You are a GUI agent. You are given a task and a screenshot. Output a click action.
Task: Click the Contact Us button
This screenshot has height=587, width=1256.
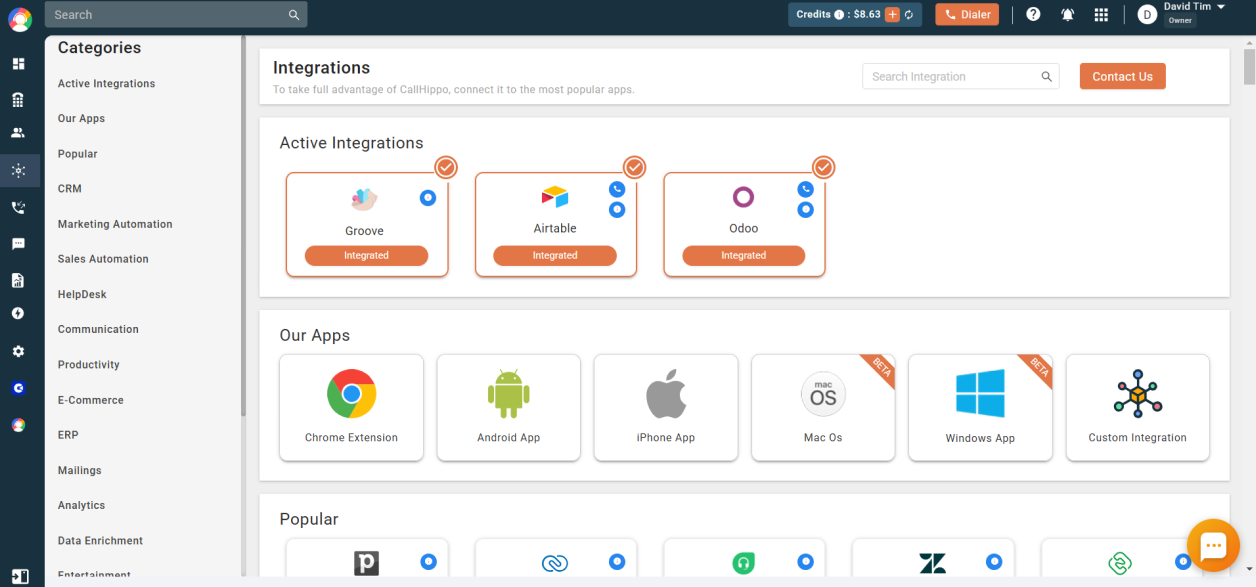tap(1122, 76)
